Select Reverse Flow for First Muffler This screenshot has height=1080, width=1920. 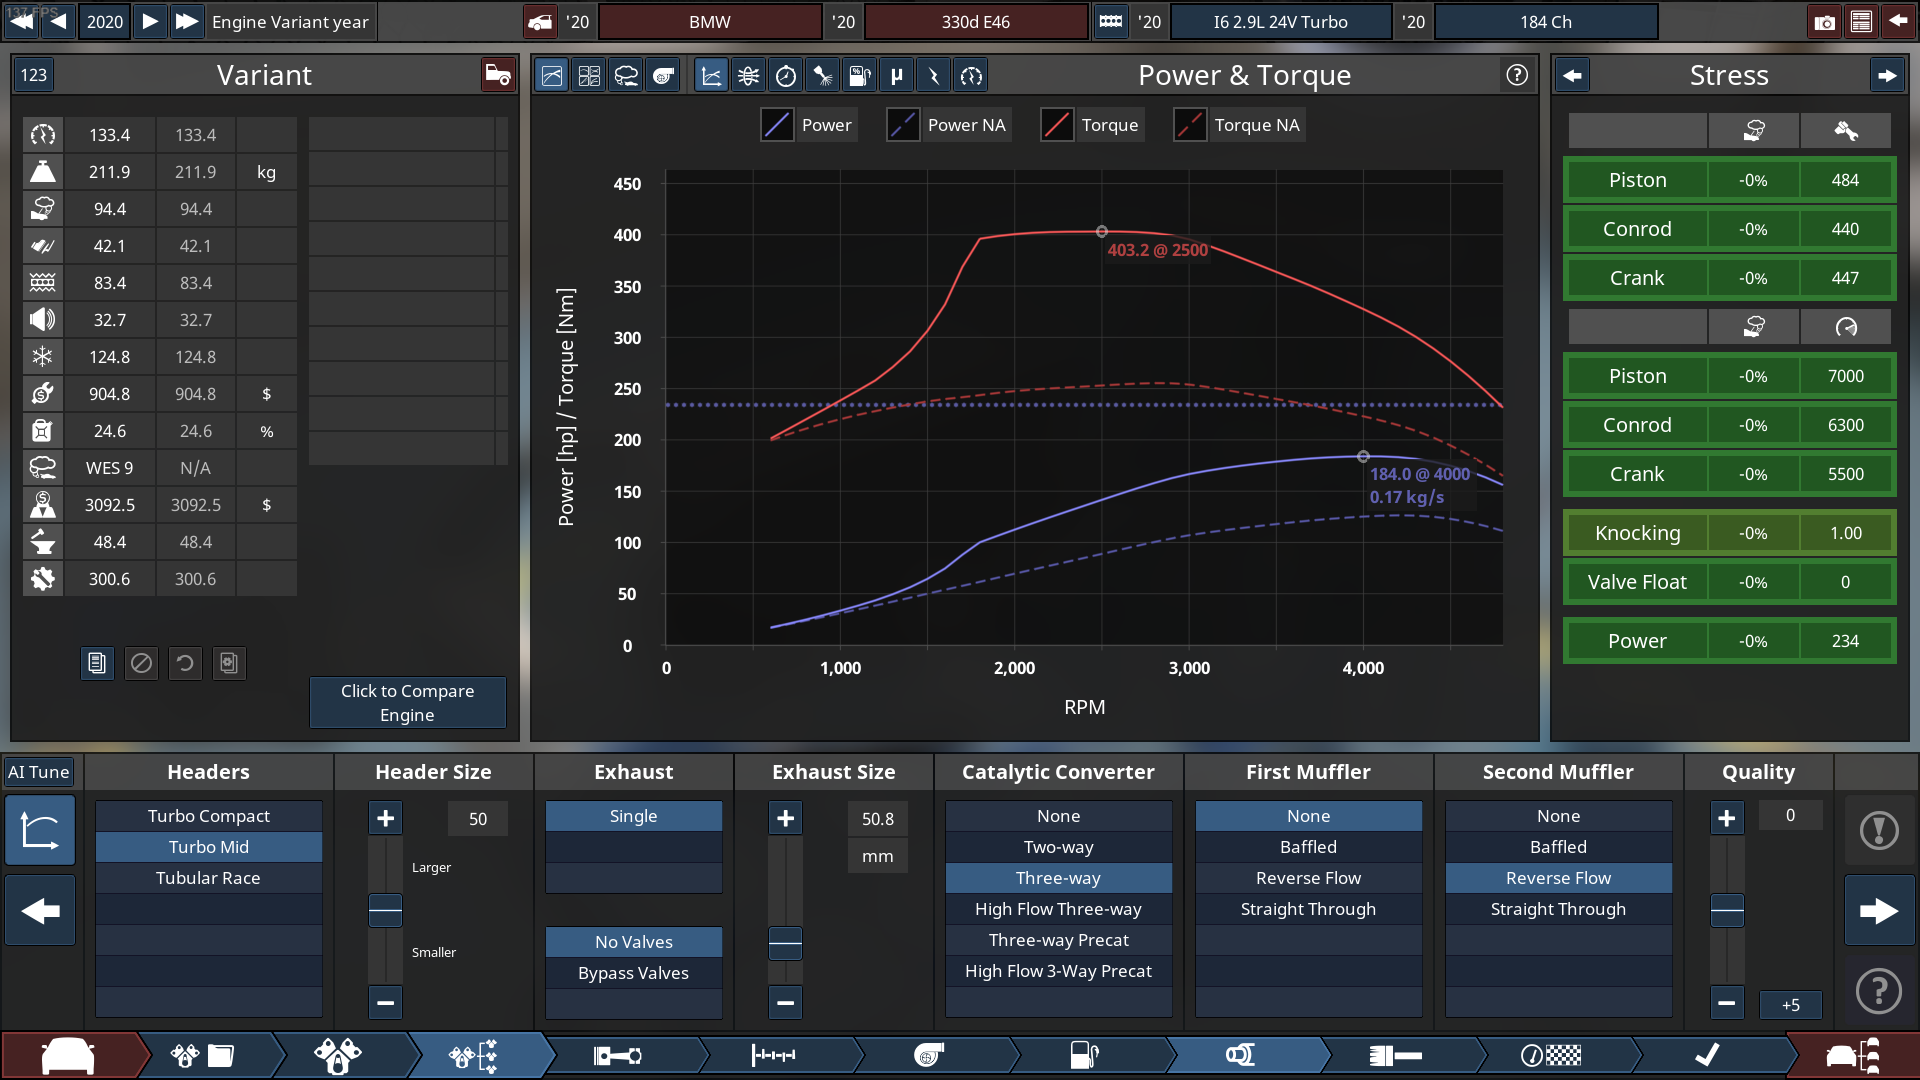[x=1309, y=878]
